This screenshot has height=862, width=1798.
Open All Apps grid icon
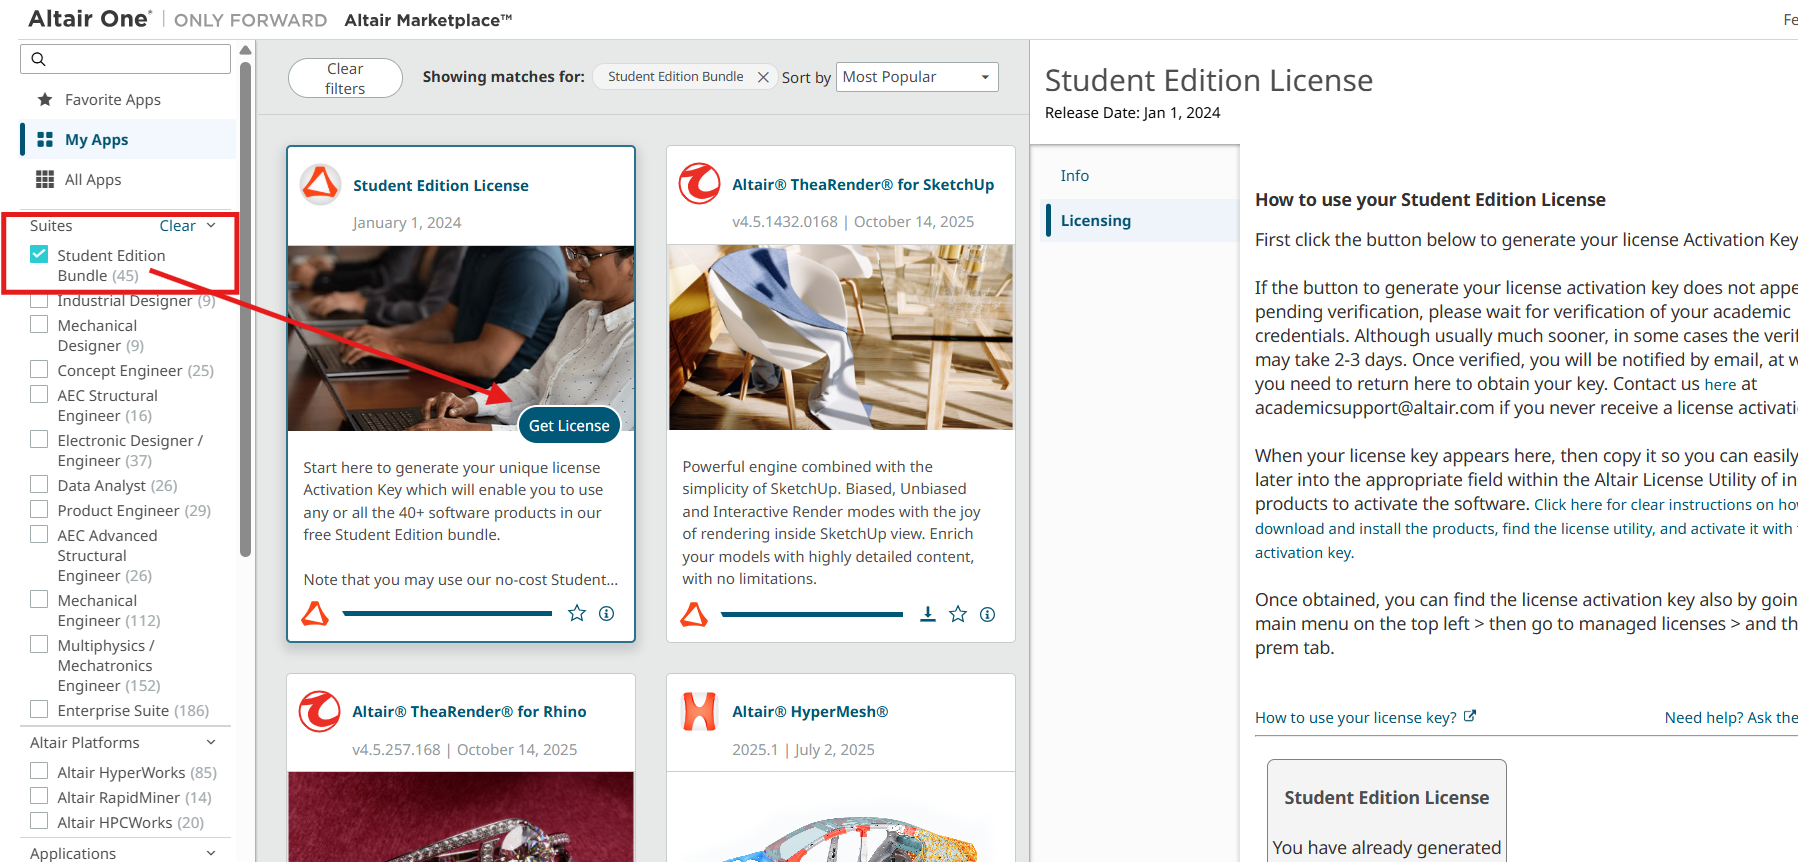click(x=45, y=179)
